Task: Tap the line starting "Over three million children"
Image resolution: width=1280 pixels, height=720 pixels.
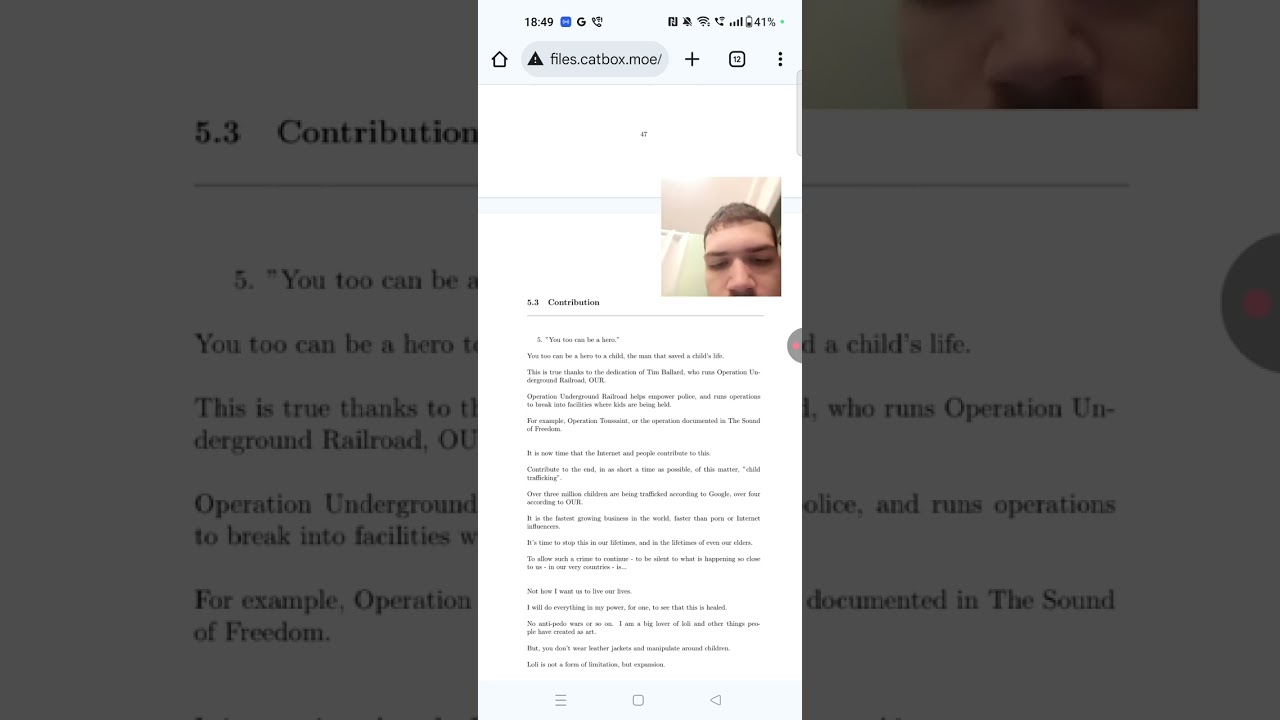Action: click(x=643, y=498)
